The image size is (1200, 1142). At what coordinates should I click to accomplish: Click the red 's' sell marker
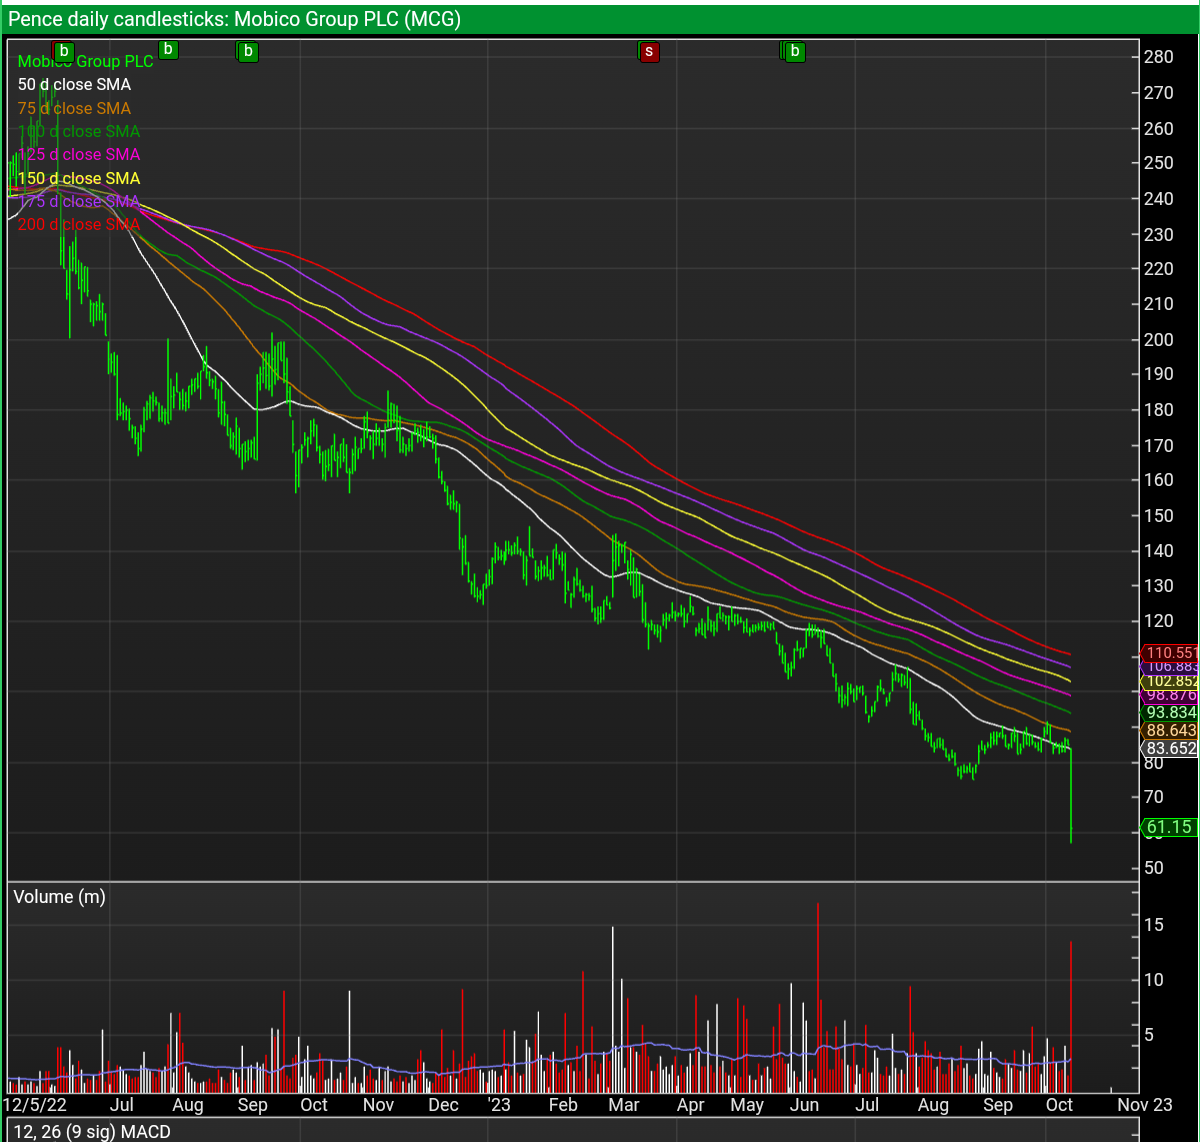point(649,51)
